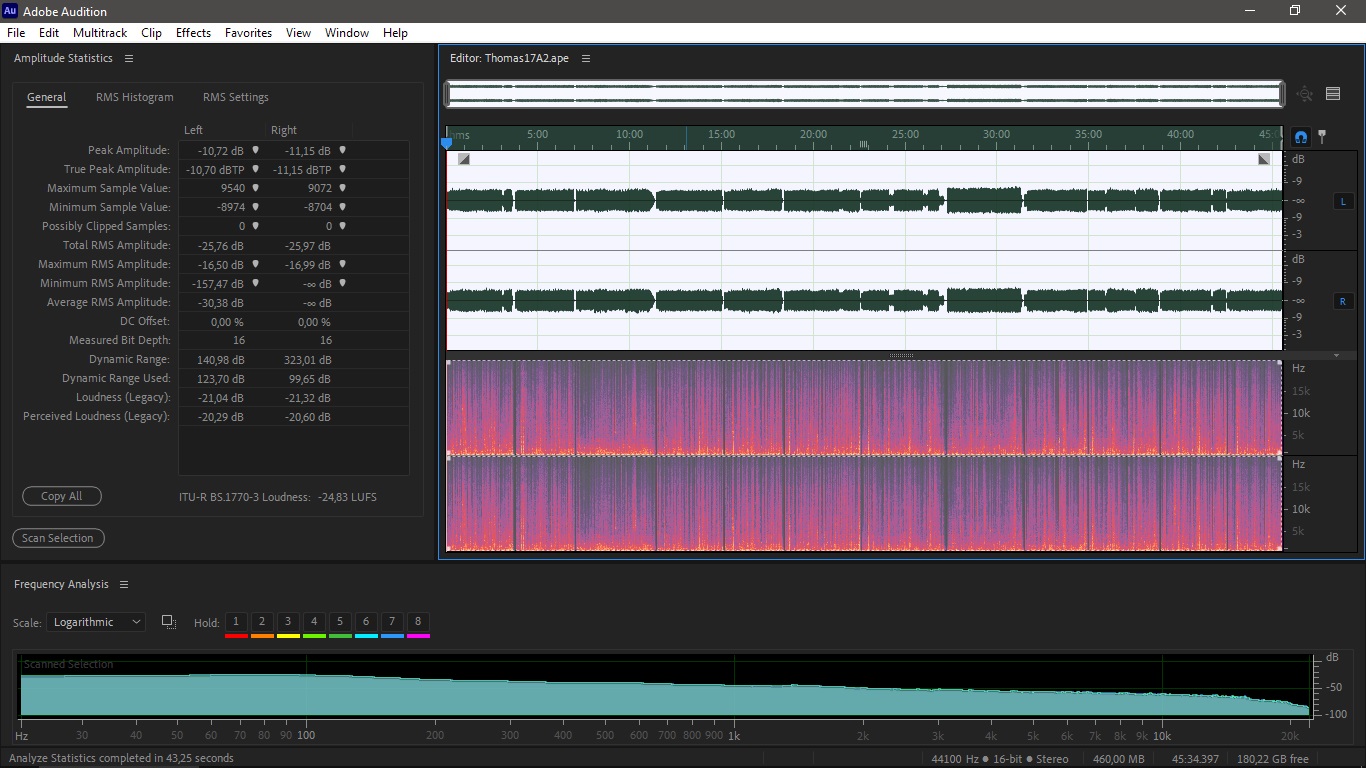Click the zoom navigator overview bar
Viewport: 1366px width, 768px height.
[x=864, y=94]
